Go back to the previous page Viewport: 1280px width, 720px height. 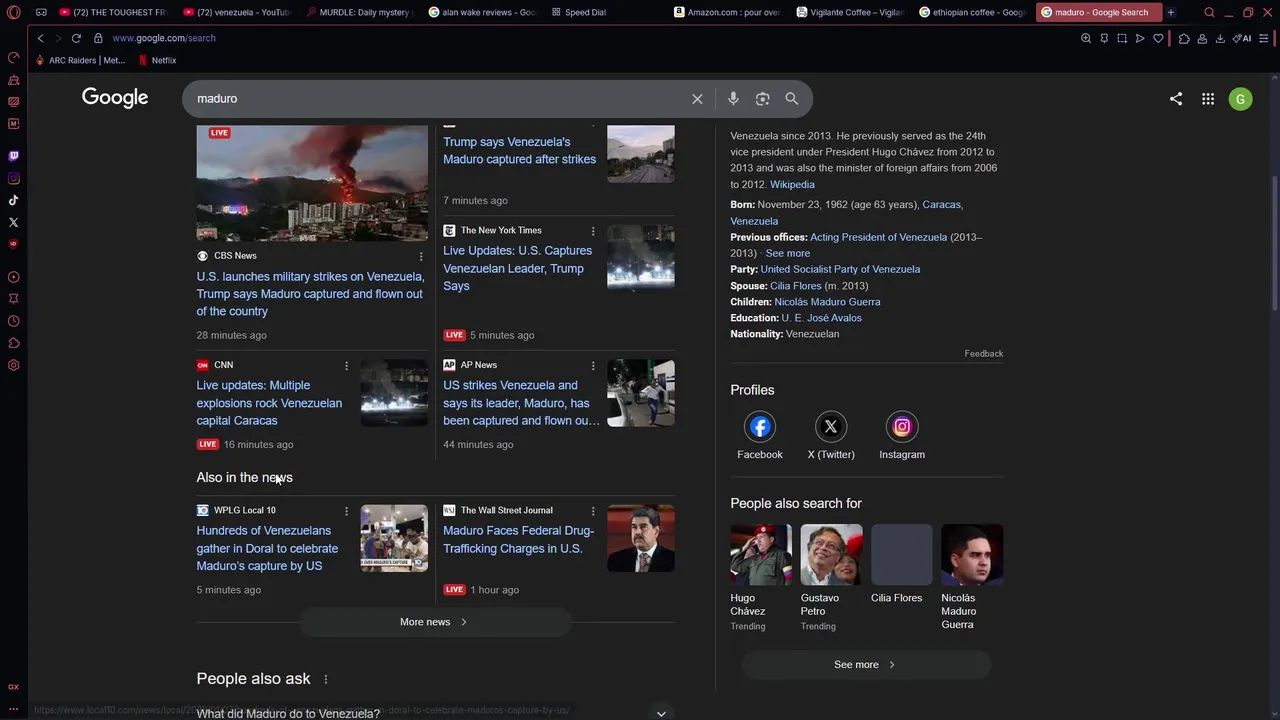pyautogui.click(x=40, y=38)
